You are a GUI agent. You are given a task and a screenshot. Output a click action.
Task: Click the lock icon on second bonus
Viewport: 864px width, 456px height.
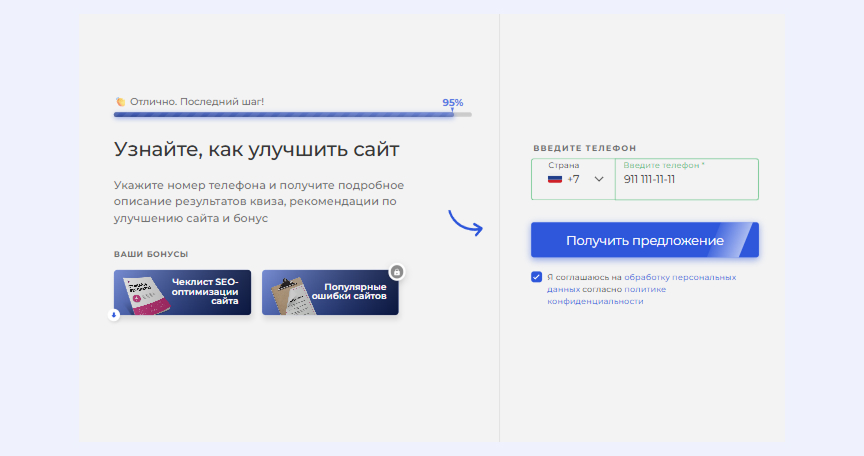397,271
